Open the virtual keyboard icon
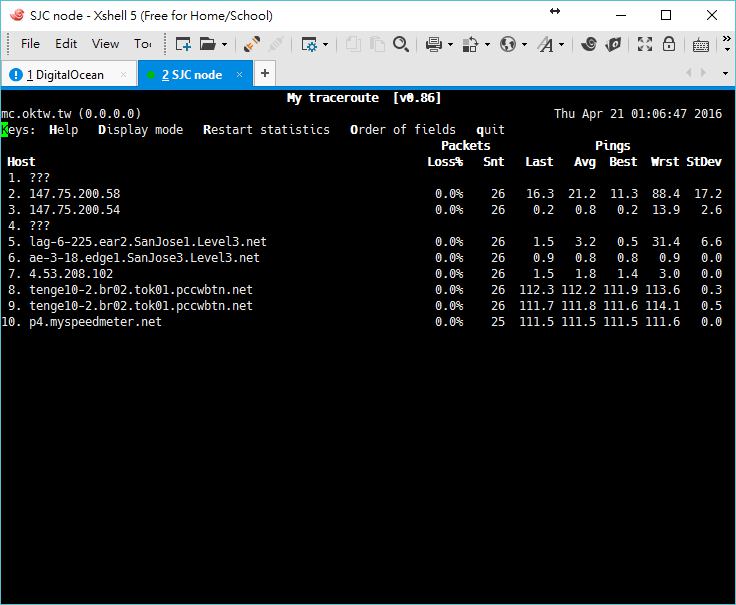Viewport: 736px width, 605px height. tap(701, 45)
